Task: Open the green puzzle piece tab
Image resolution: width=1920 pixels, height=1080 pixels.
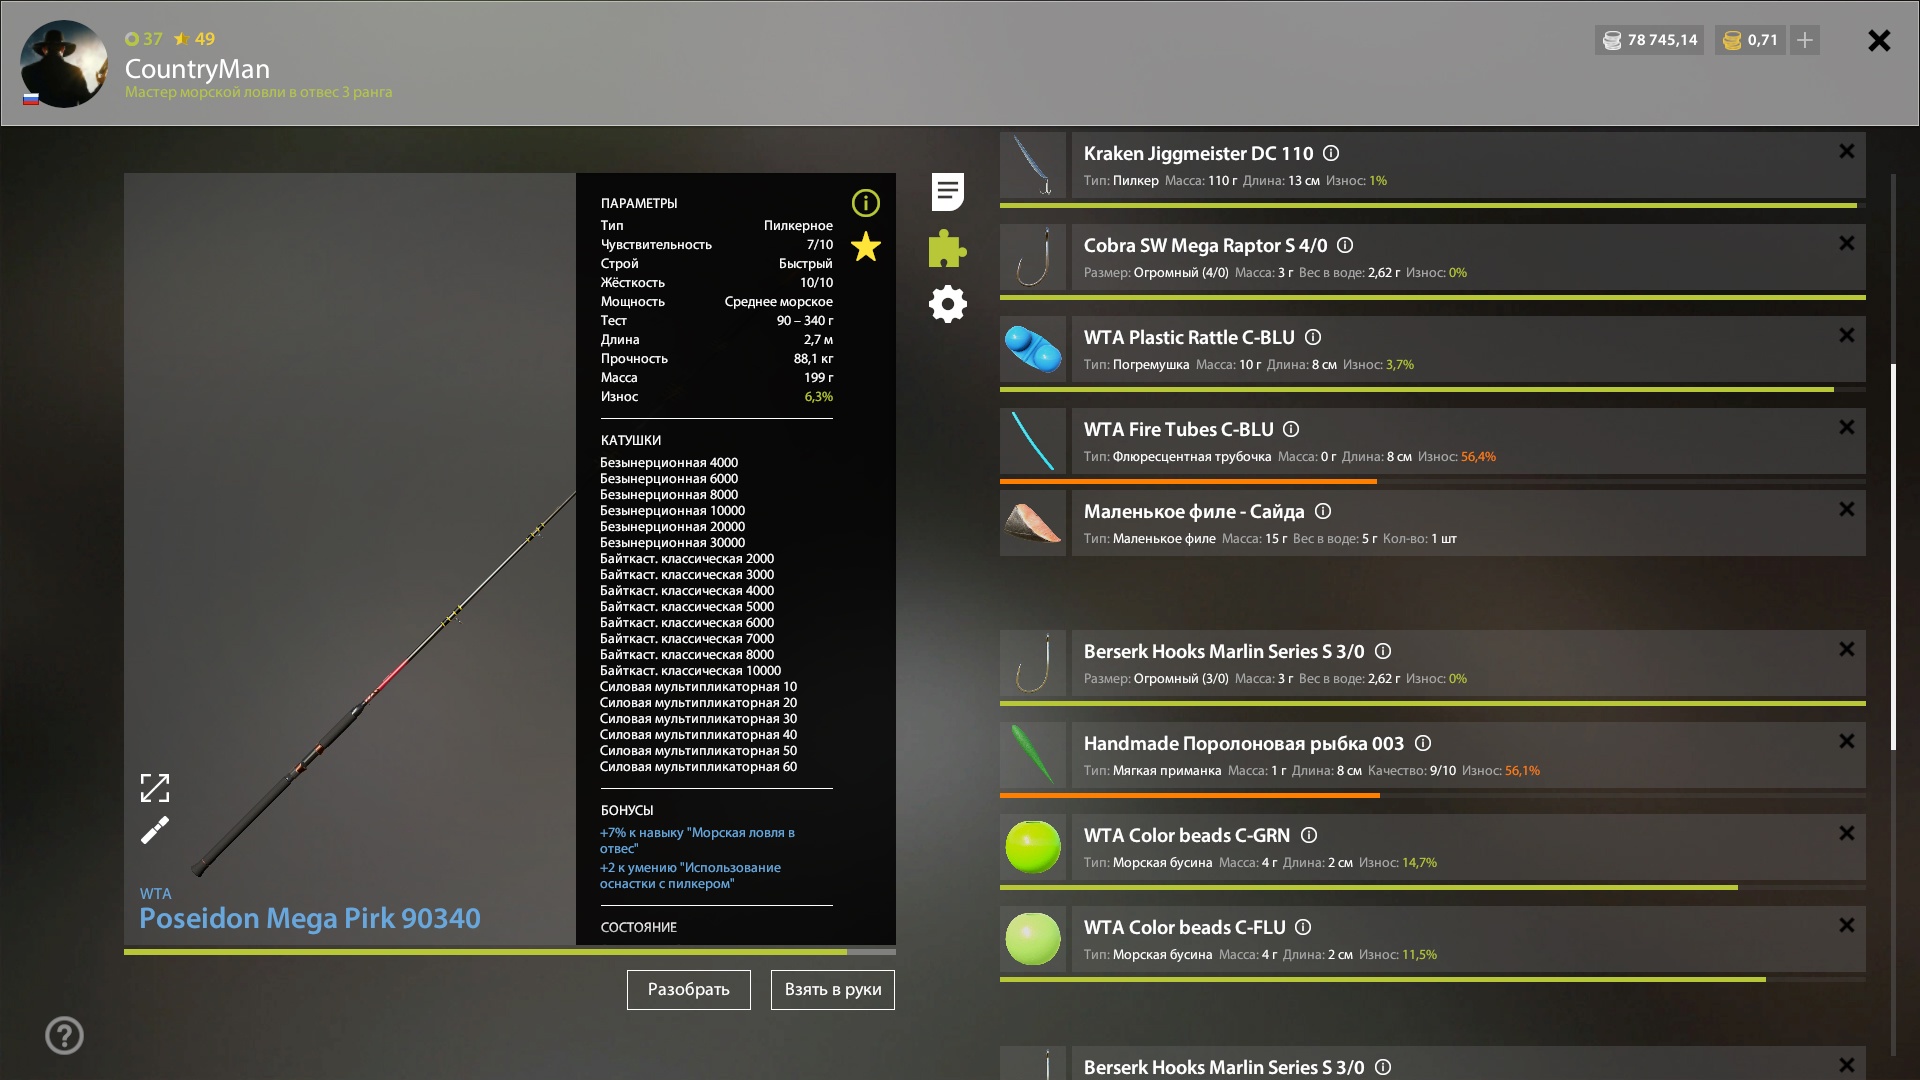Action: click(x=947, y=248)
